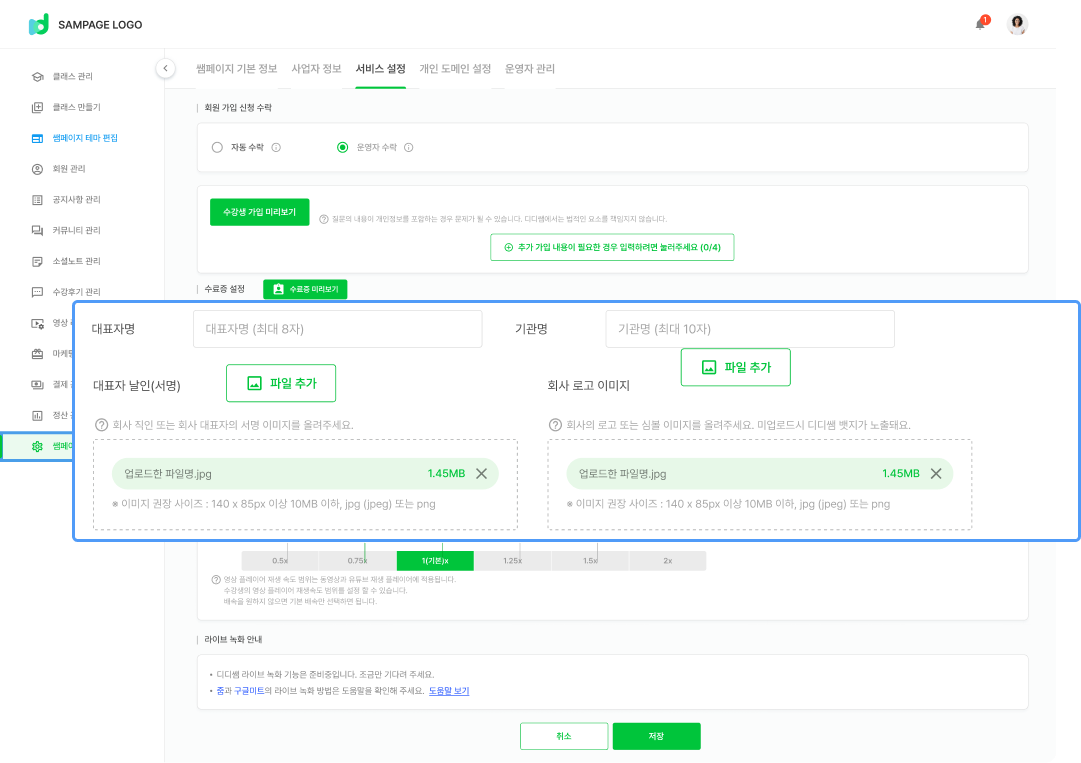Open the 개인 도메인 설정 tab
The height and width of the screenshot is (763, 1081).
point(455,69)
